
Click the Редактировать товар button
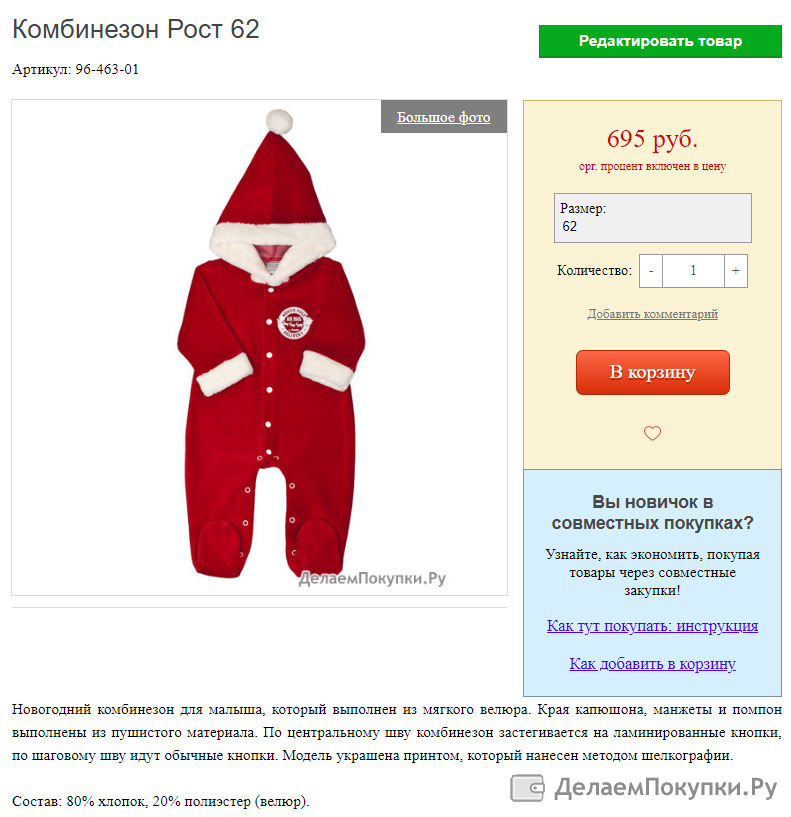(660, 41)
